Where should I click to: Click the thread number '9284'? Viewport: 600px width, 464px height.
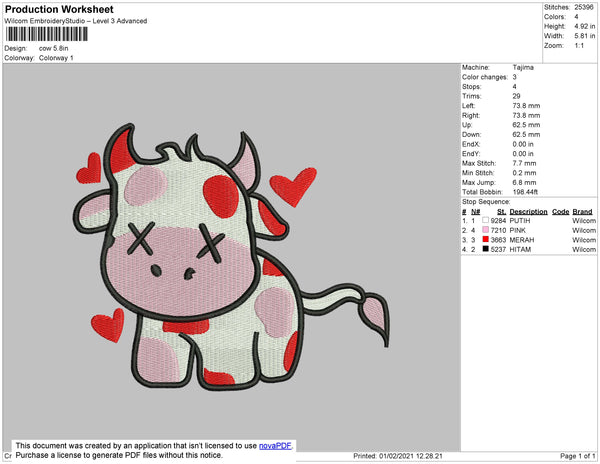[x=498, y=221]
